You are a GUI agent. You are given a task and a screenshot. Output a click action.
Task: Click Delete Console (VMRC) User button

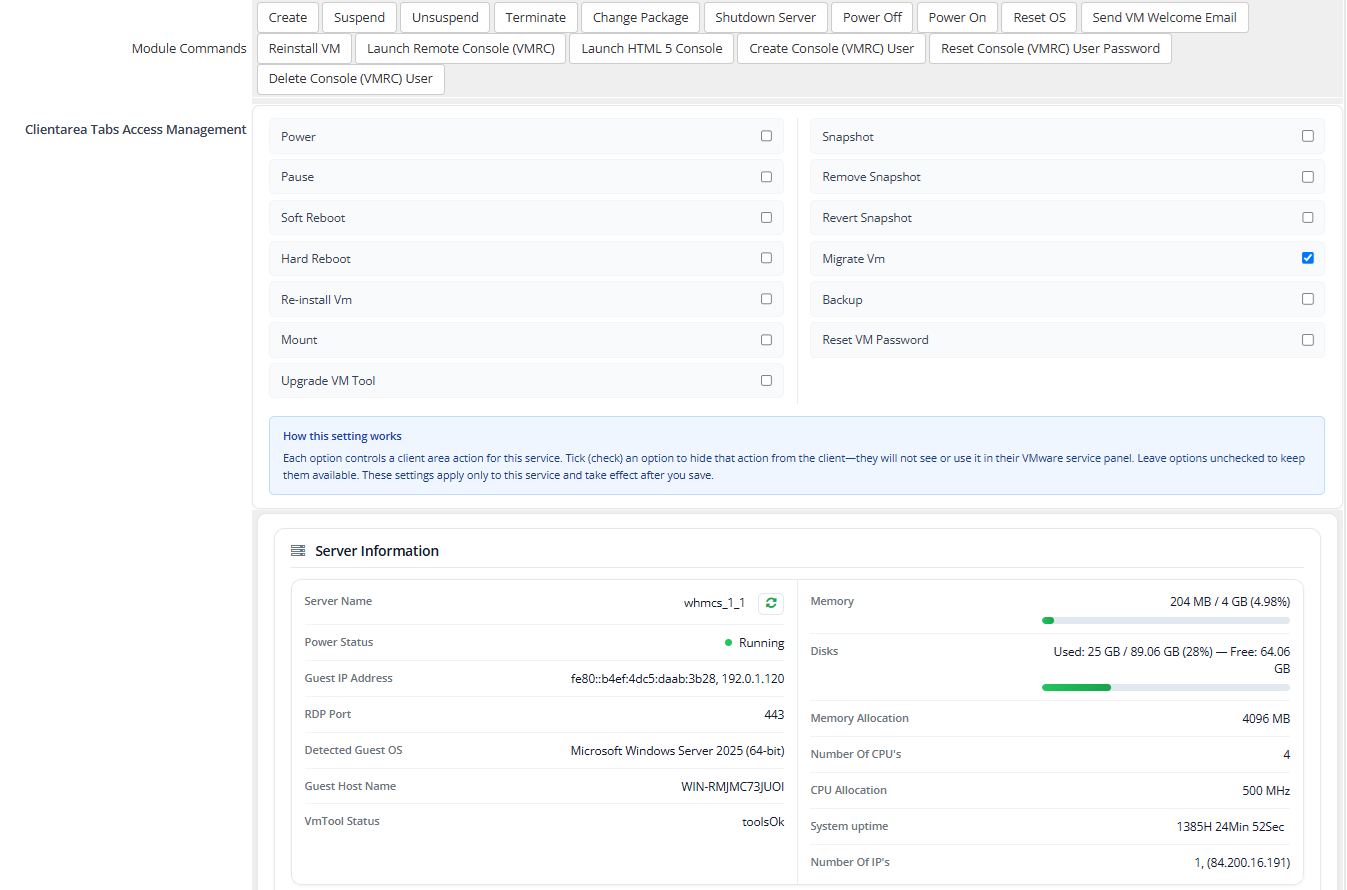pyautogui.click(x=351, y=79)
